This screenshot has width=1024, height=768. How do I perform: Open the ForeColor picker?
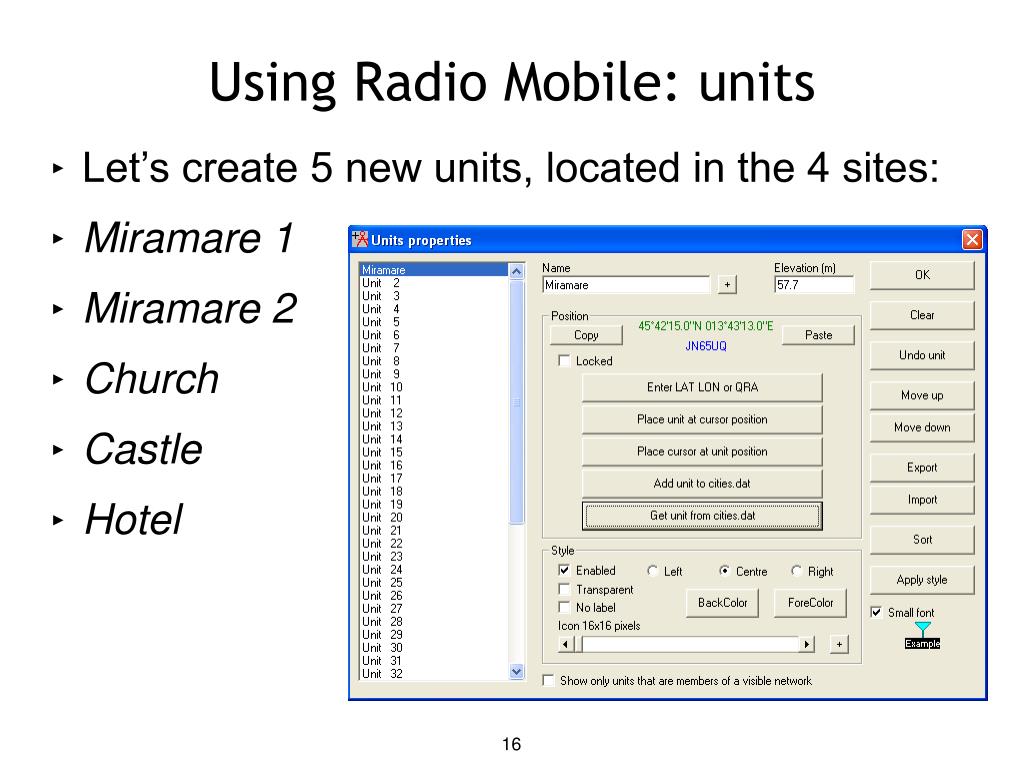[810, 603]
